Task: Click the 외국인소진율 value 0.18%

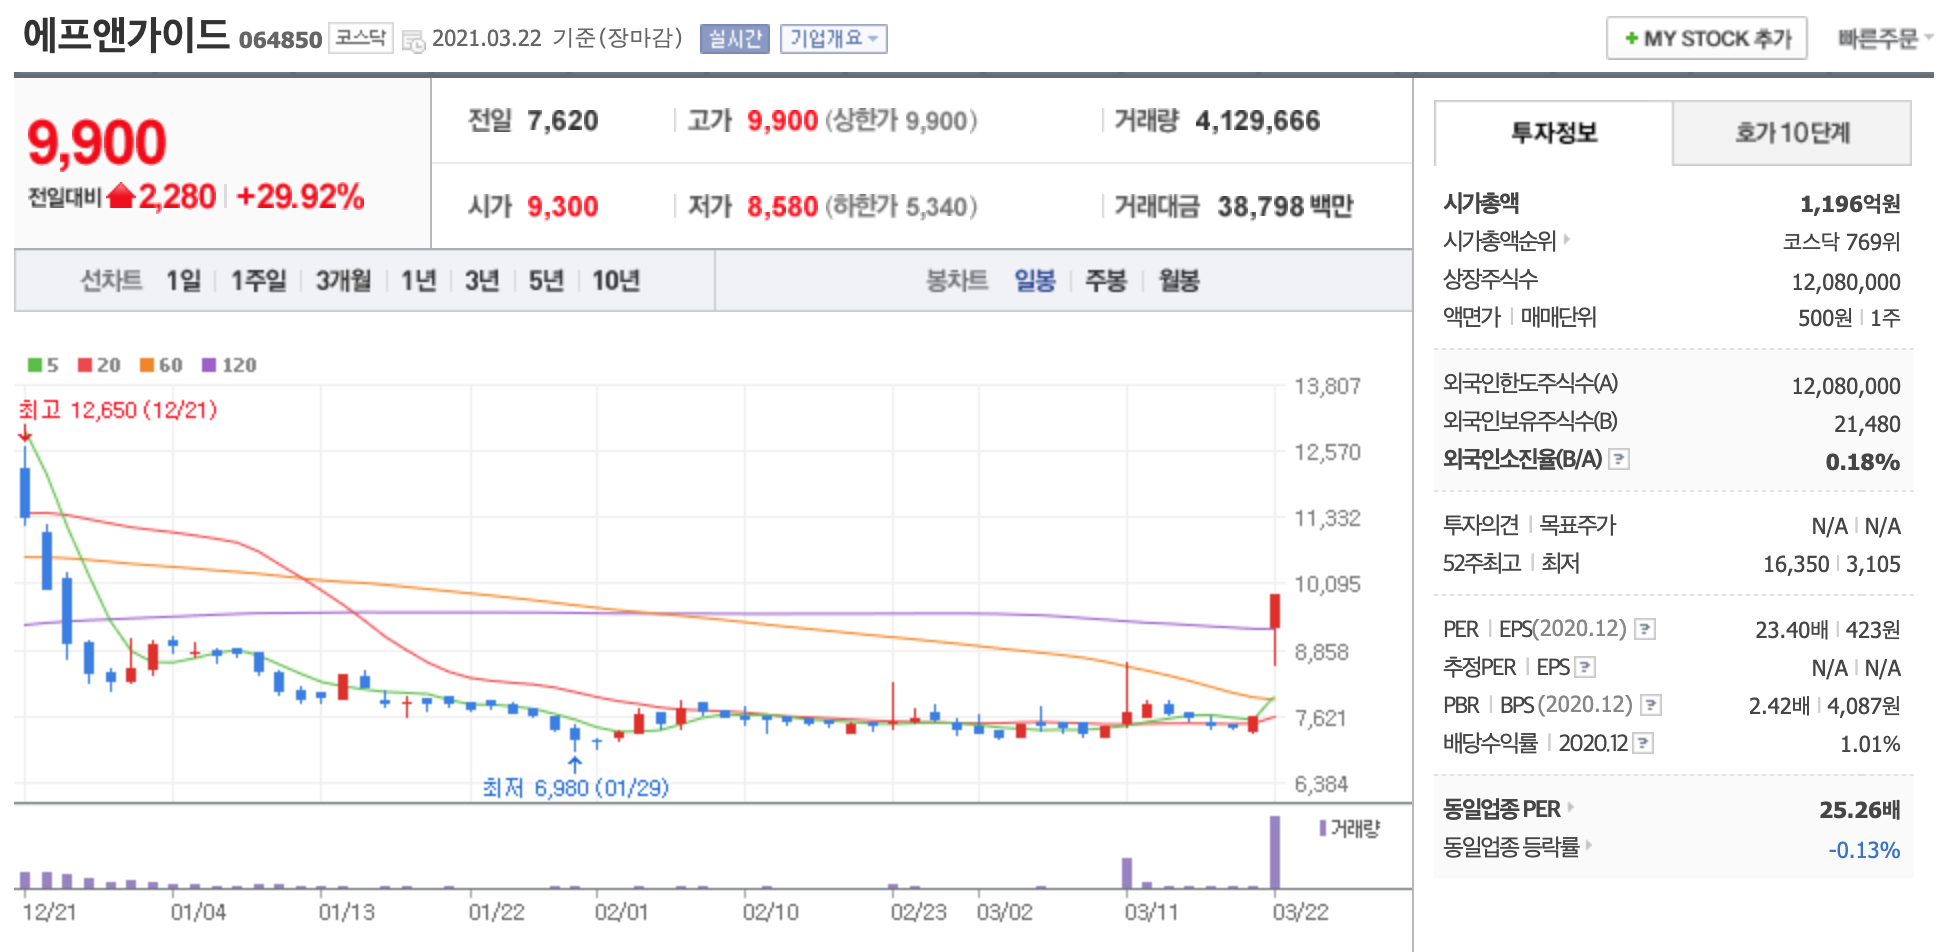Action: coord(1863,463)
